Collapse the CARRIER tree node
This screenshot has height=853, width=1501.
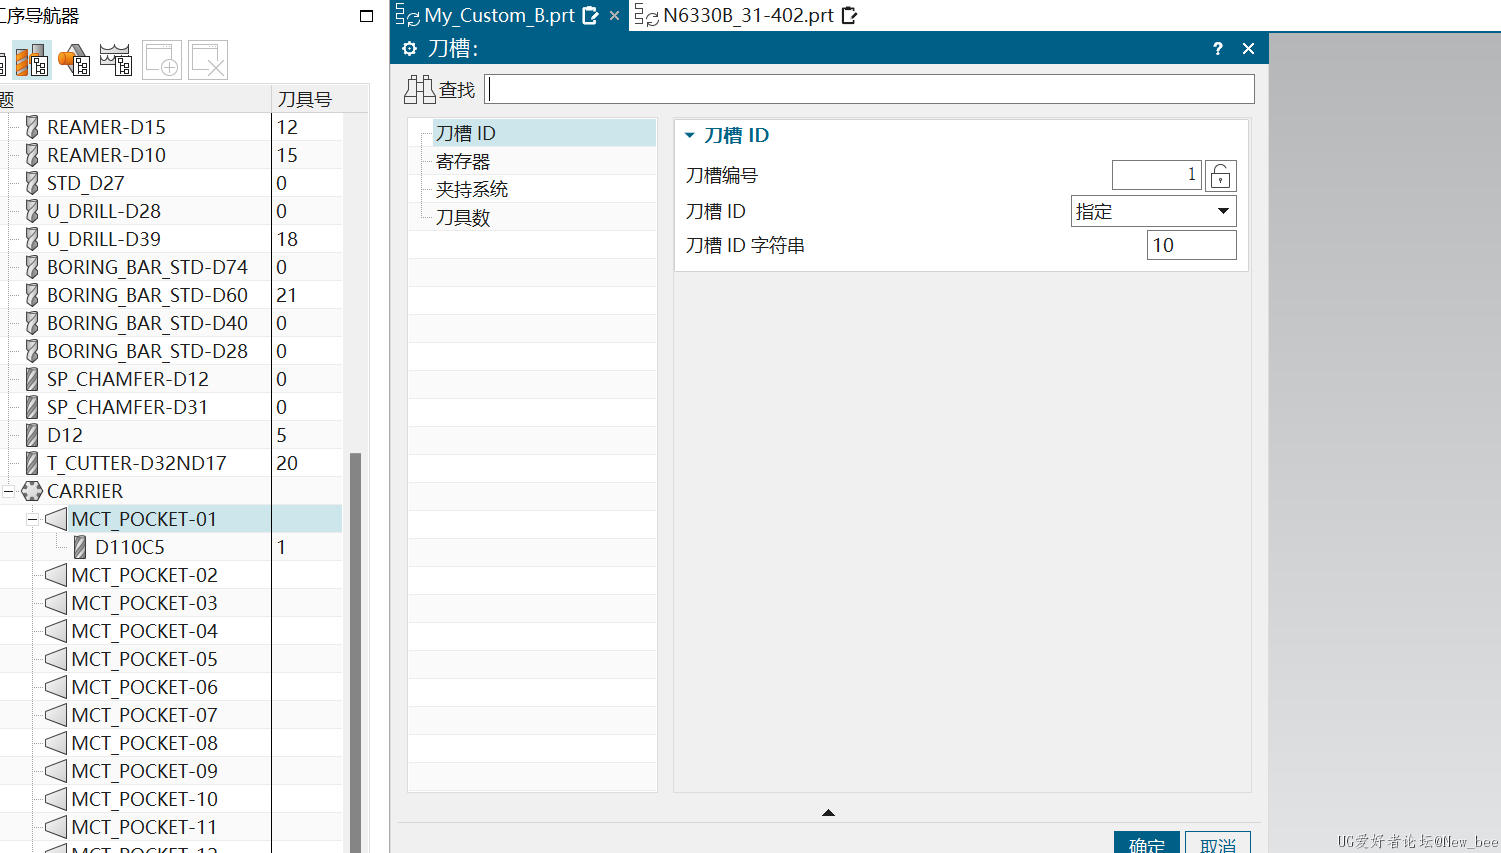pos(8,491)
